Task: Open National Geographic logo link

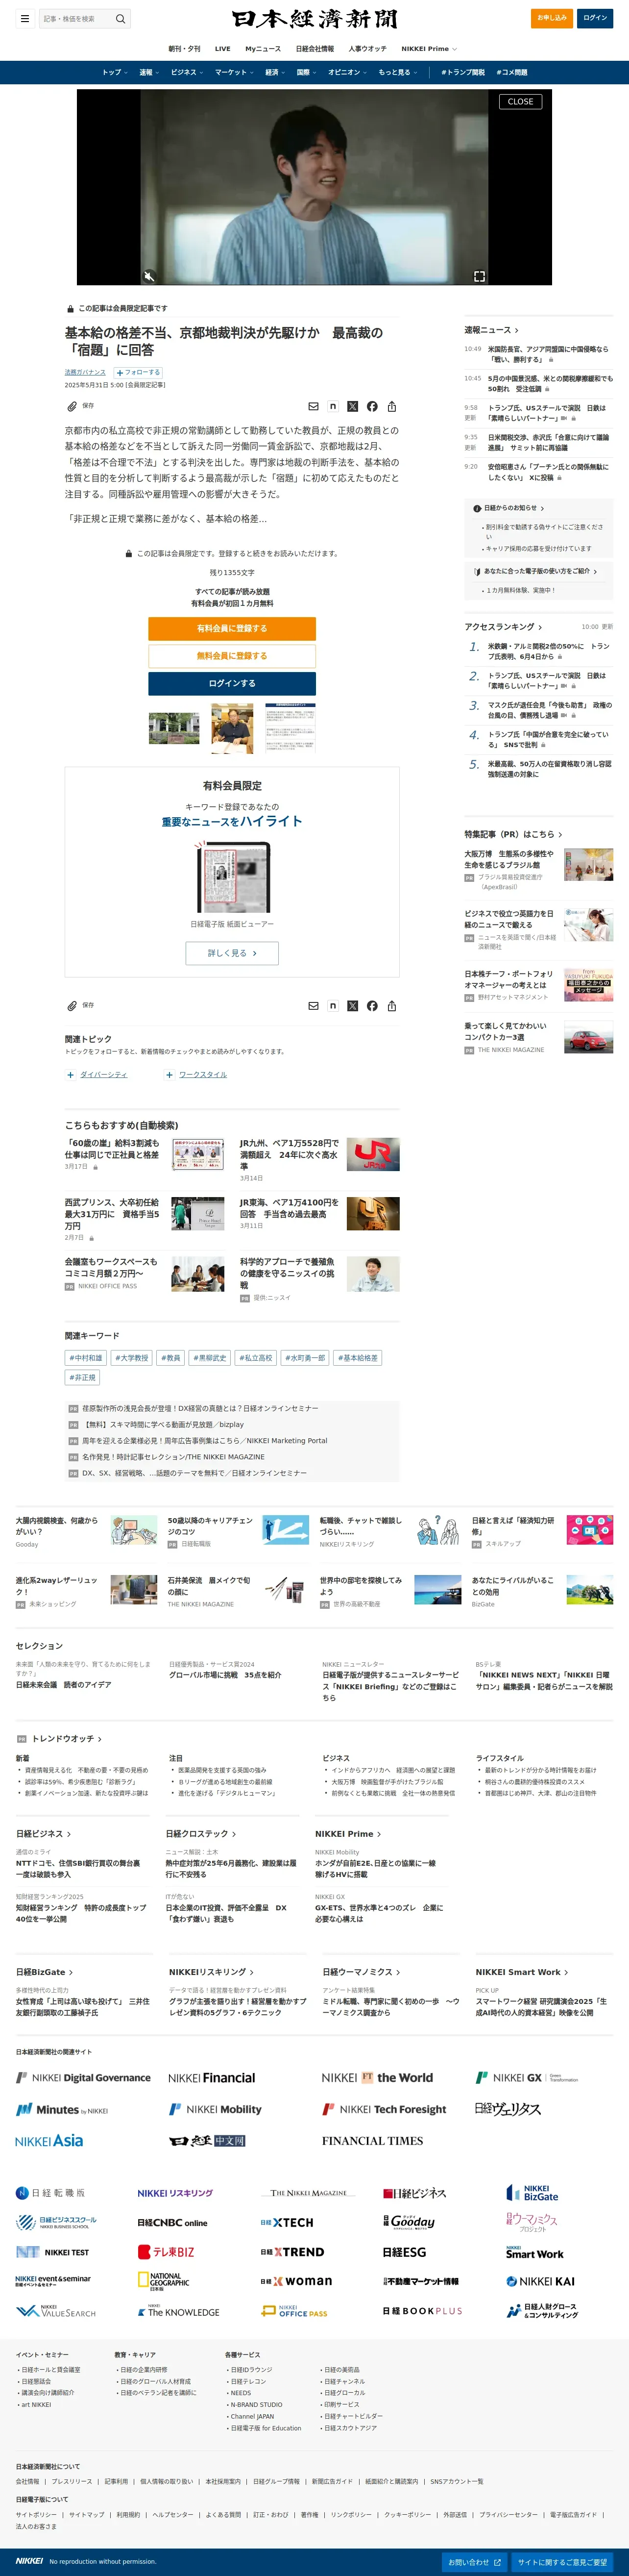Action: [164, 2281]
